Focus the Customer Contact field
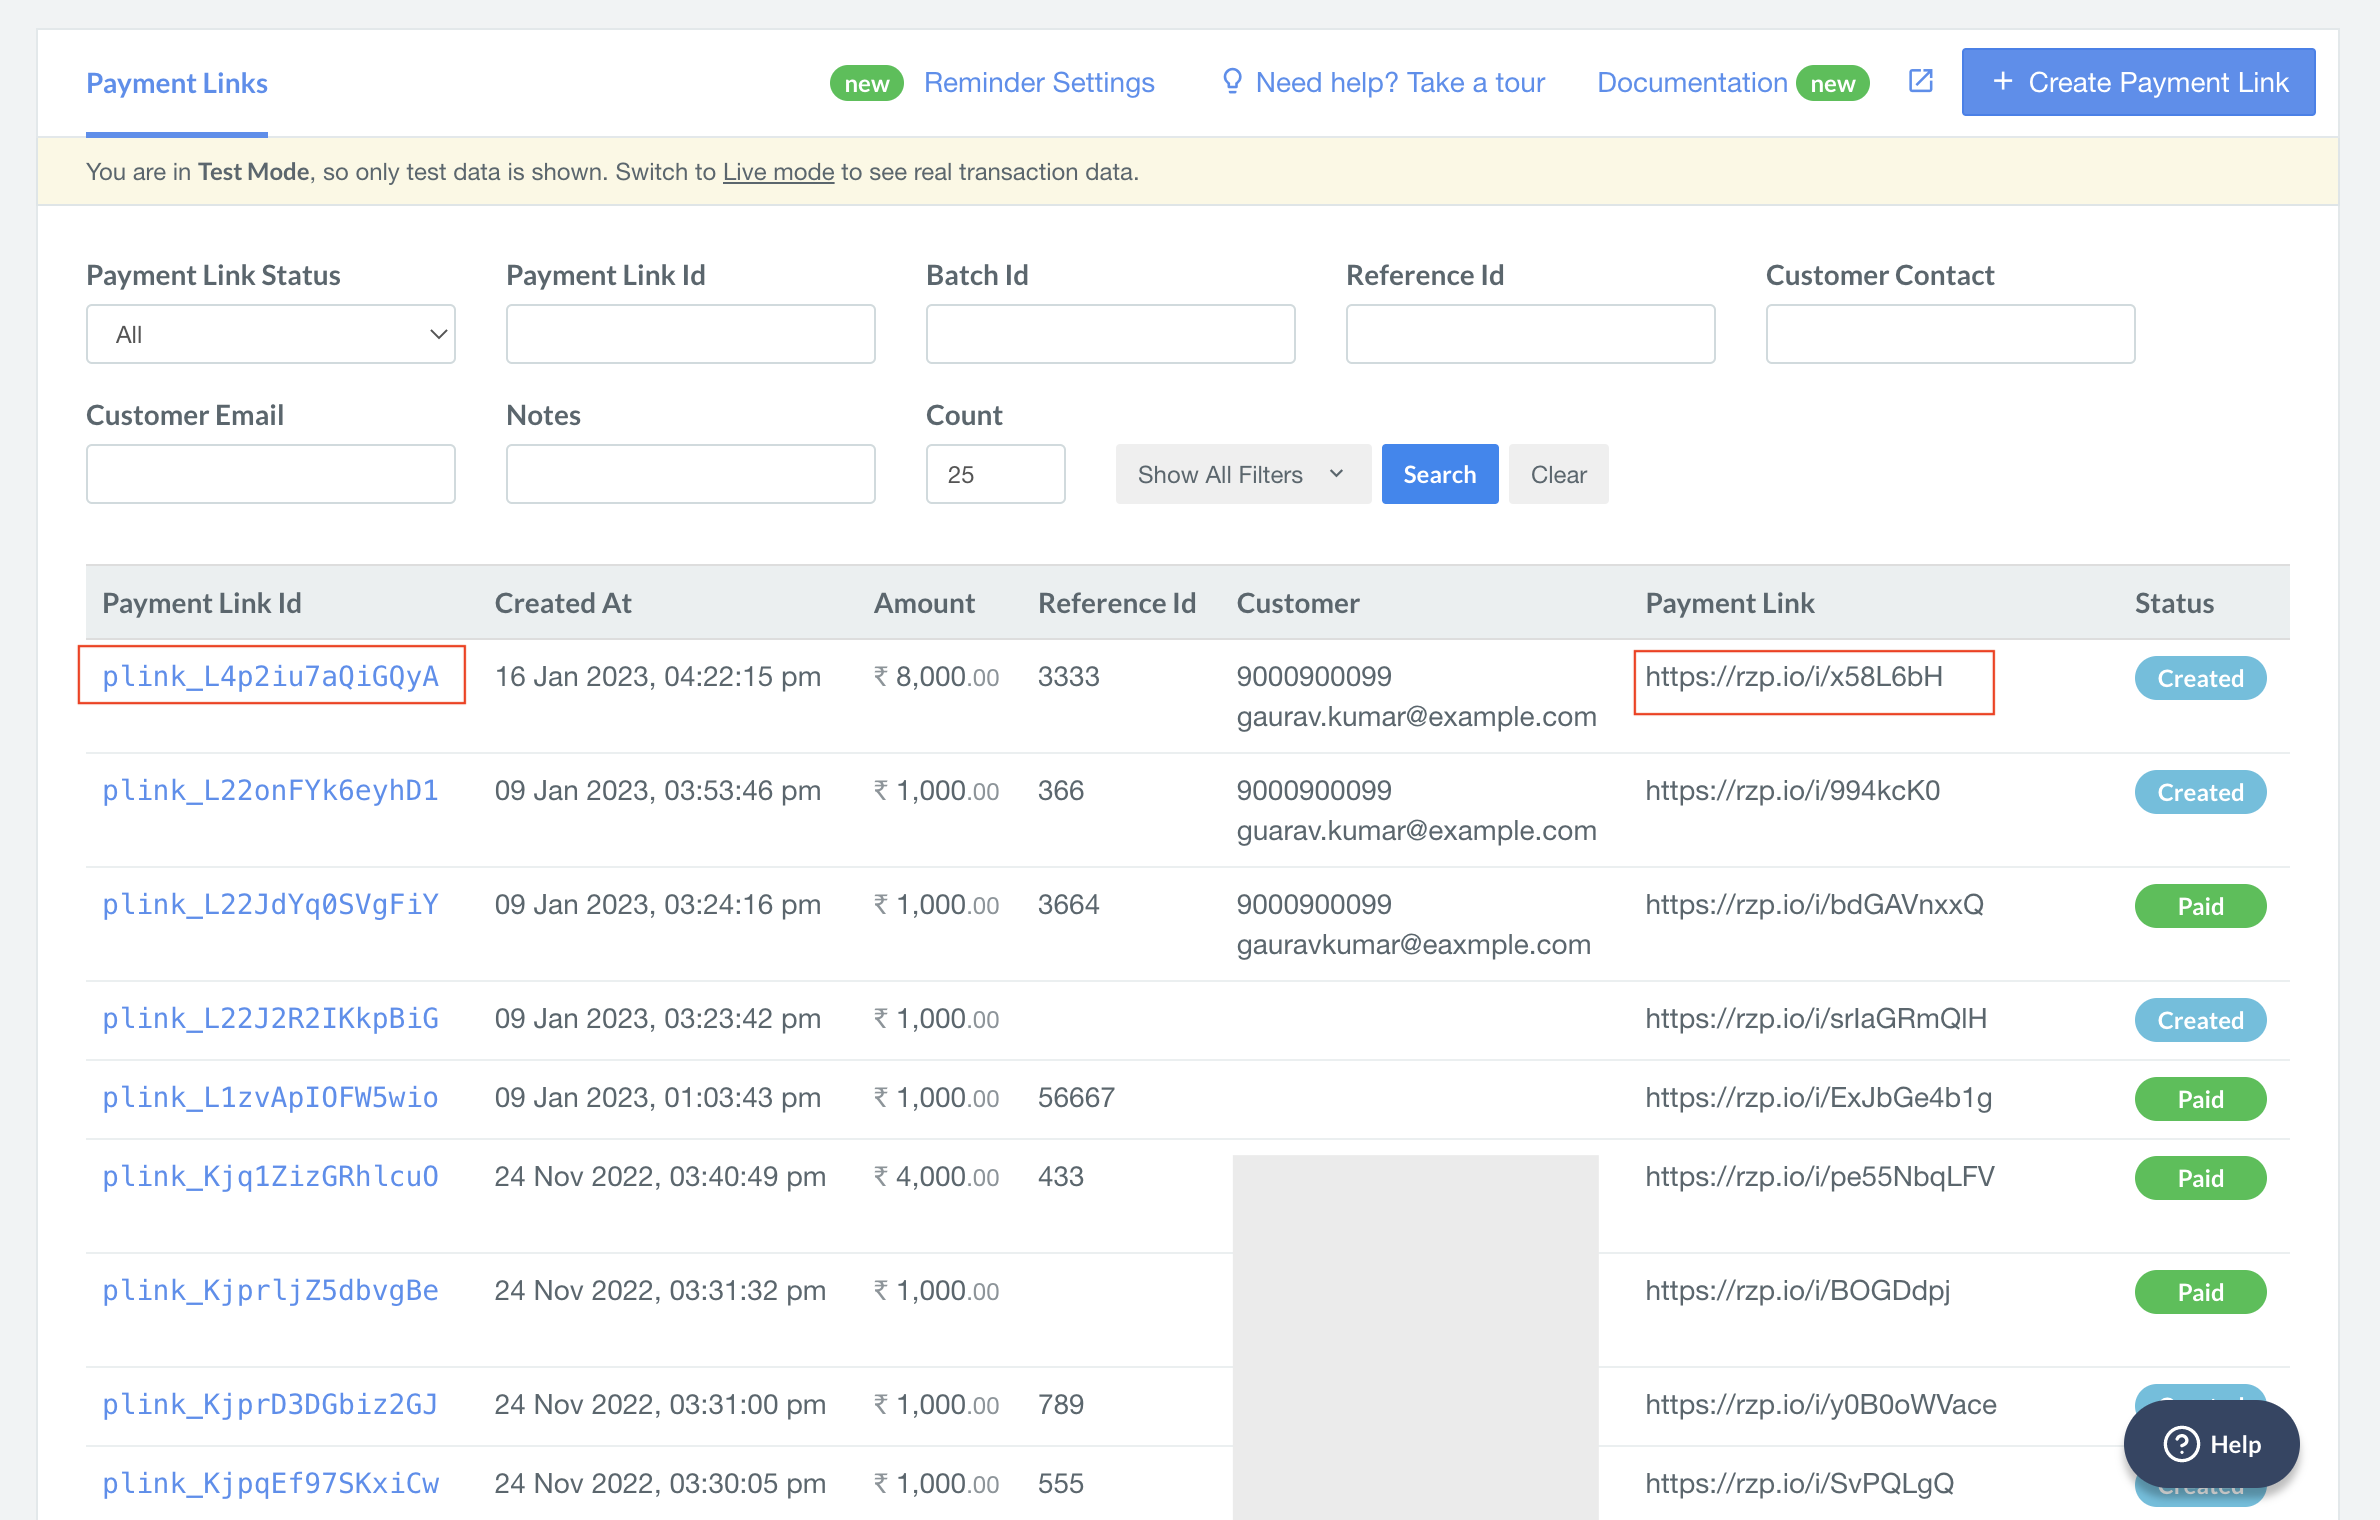The image size is (2380, 1520). tap(1951, 334)
